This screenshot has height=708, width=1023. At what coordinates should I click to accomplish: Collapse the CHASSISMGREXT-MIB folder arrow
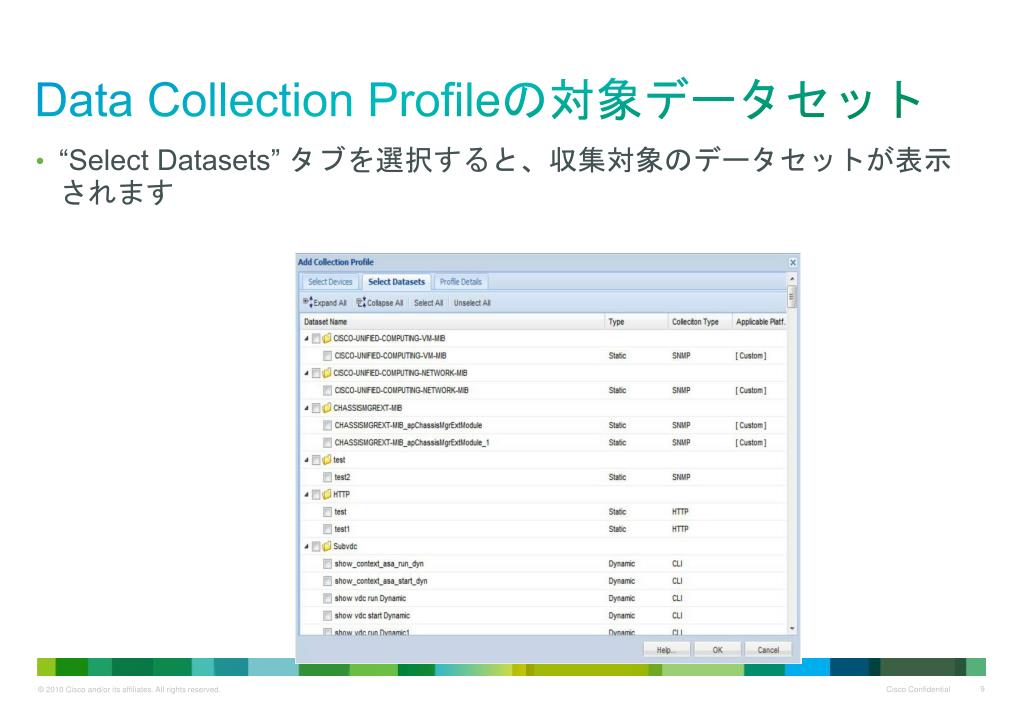307,408
